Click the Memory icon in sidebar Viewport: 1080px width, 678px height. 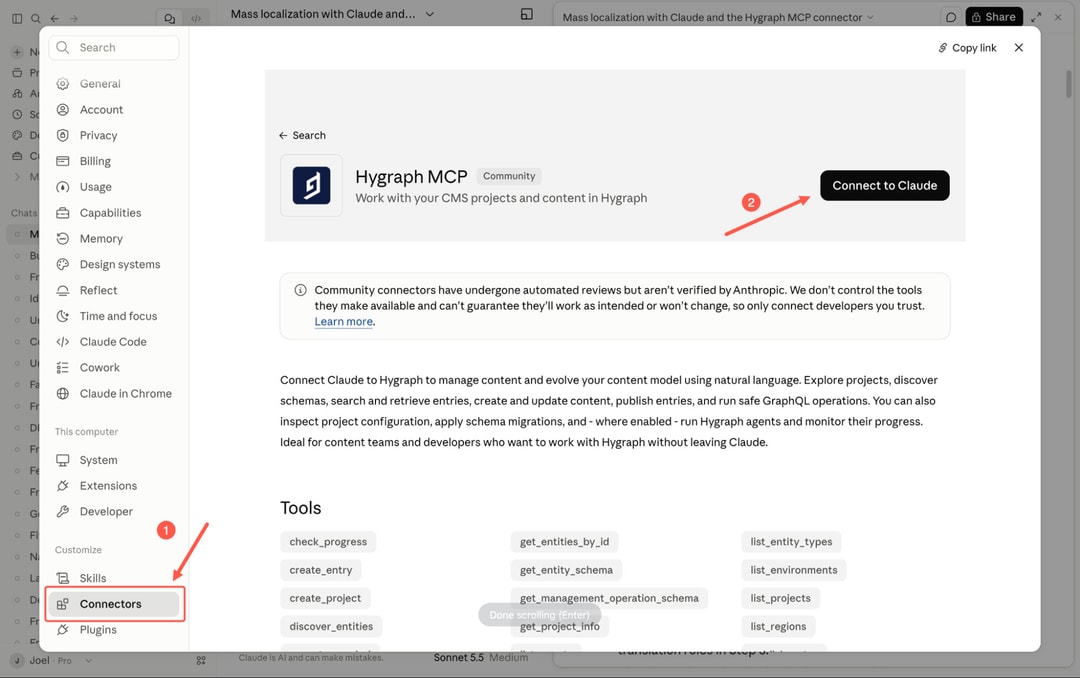(x=63, y=238)
